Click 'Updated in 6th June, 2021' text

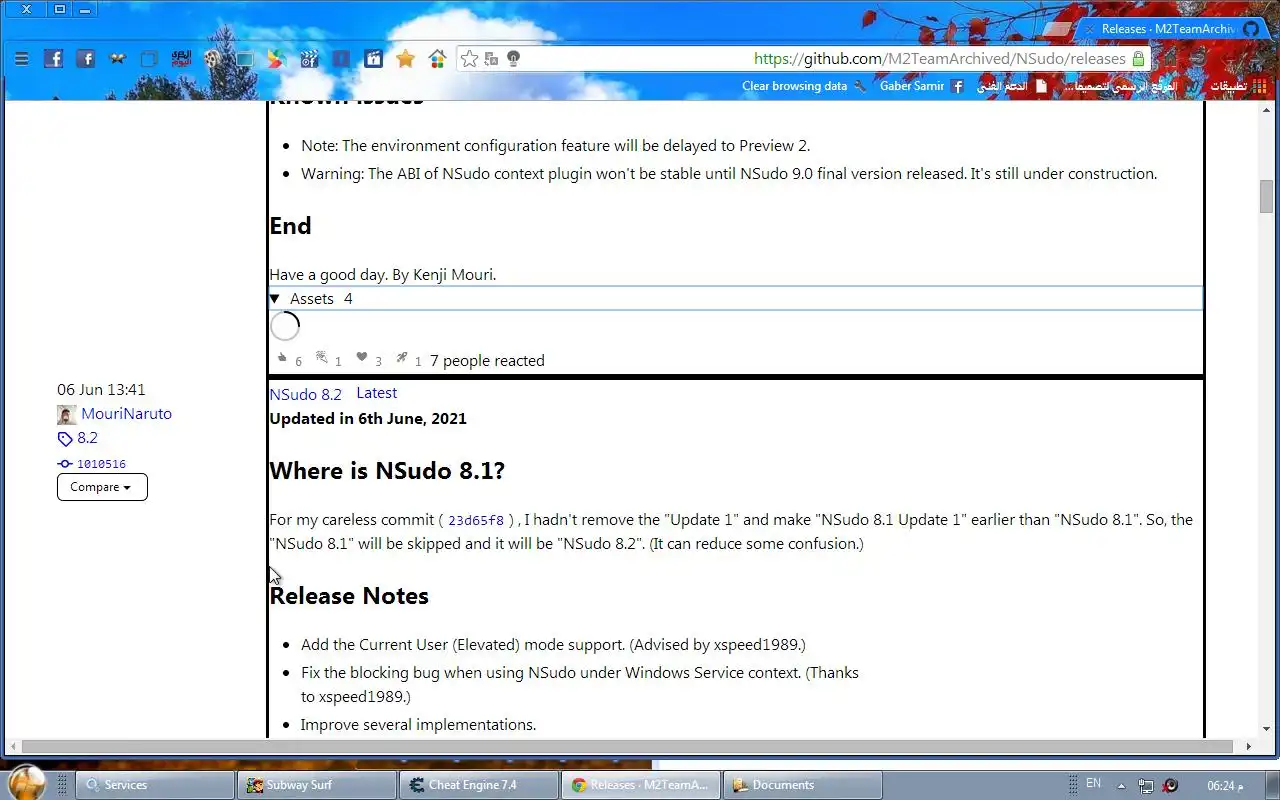point(368,419)
